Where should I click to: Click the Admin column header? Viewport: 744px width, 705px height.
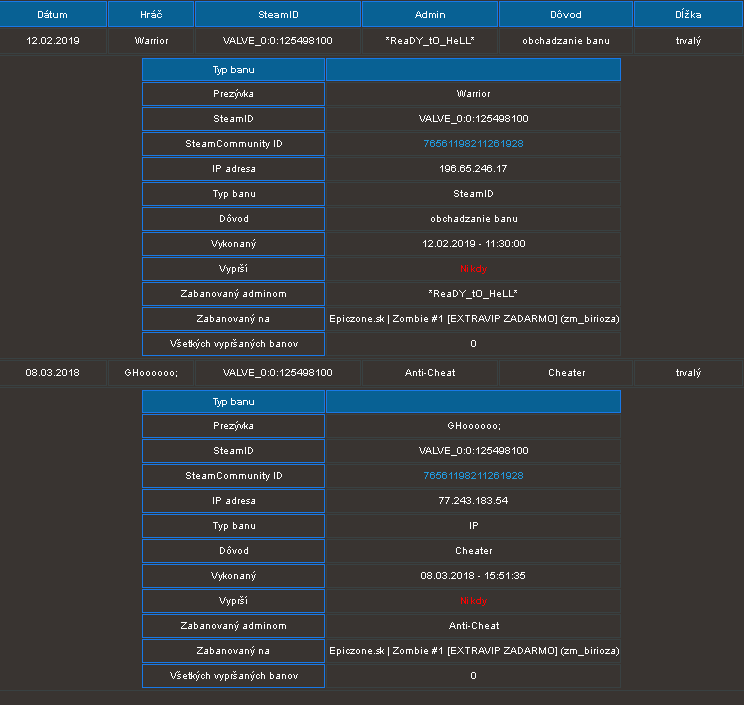point(430,14)
